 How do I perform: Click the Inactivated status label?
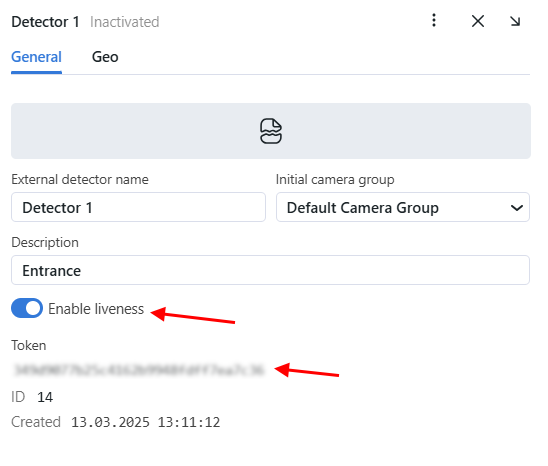click(x=125, y=22)
